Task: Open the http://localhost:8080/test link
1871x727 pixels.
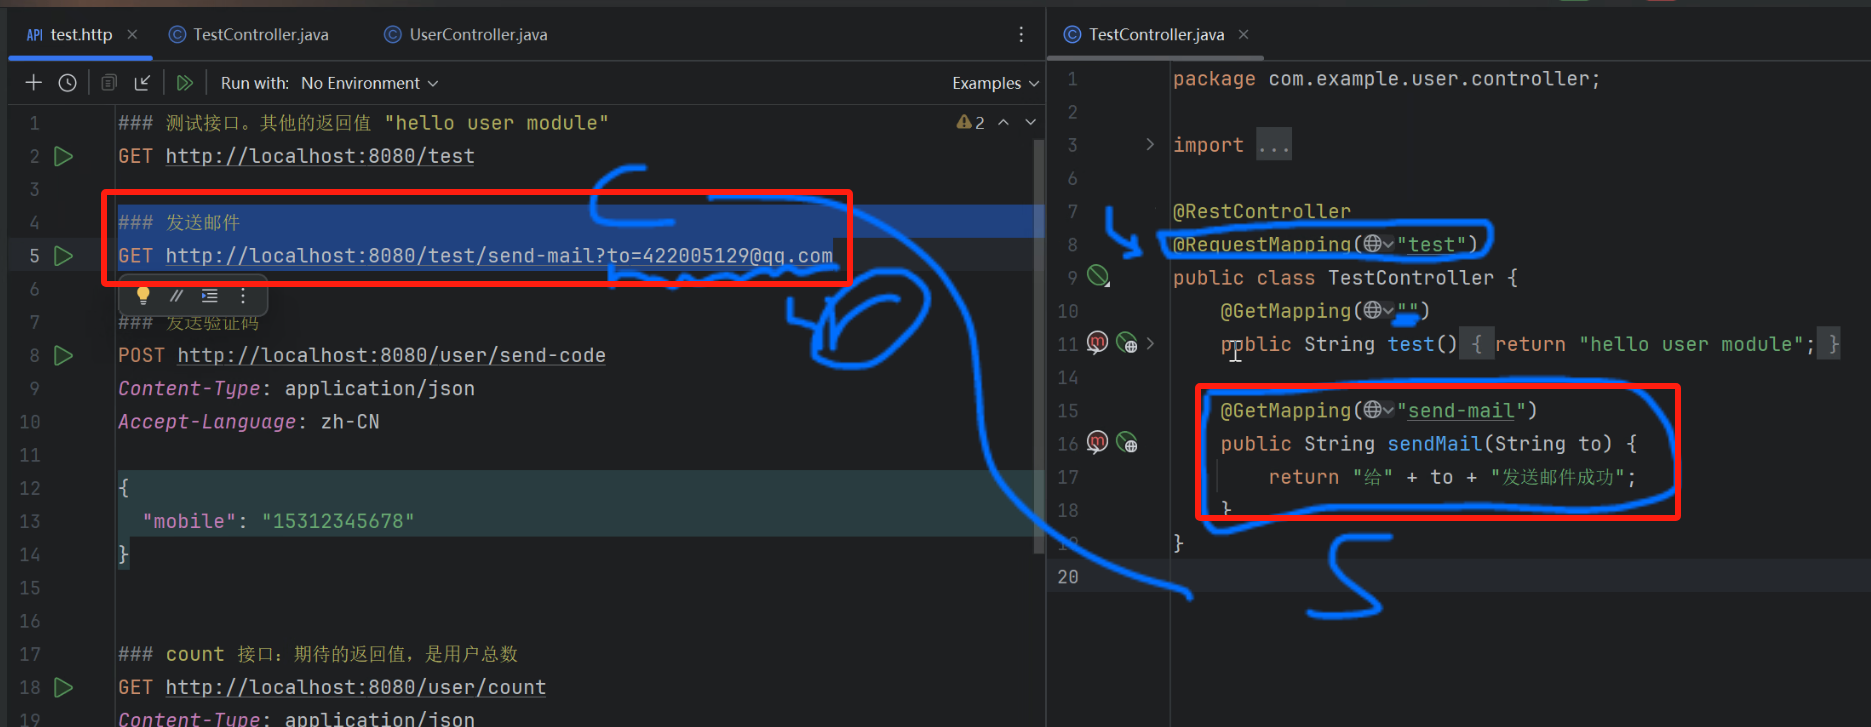Action: (320, 156)
